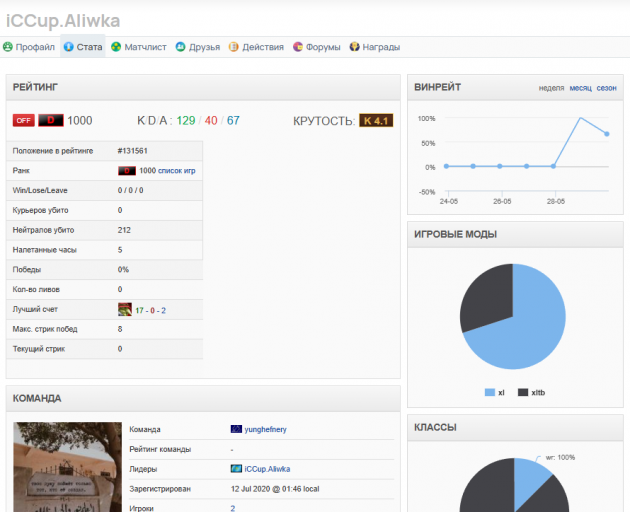Viewport: 630px width, 512px height.
Task: Click the green Профайл smiley icon
Action: [8, 47]
